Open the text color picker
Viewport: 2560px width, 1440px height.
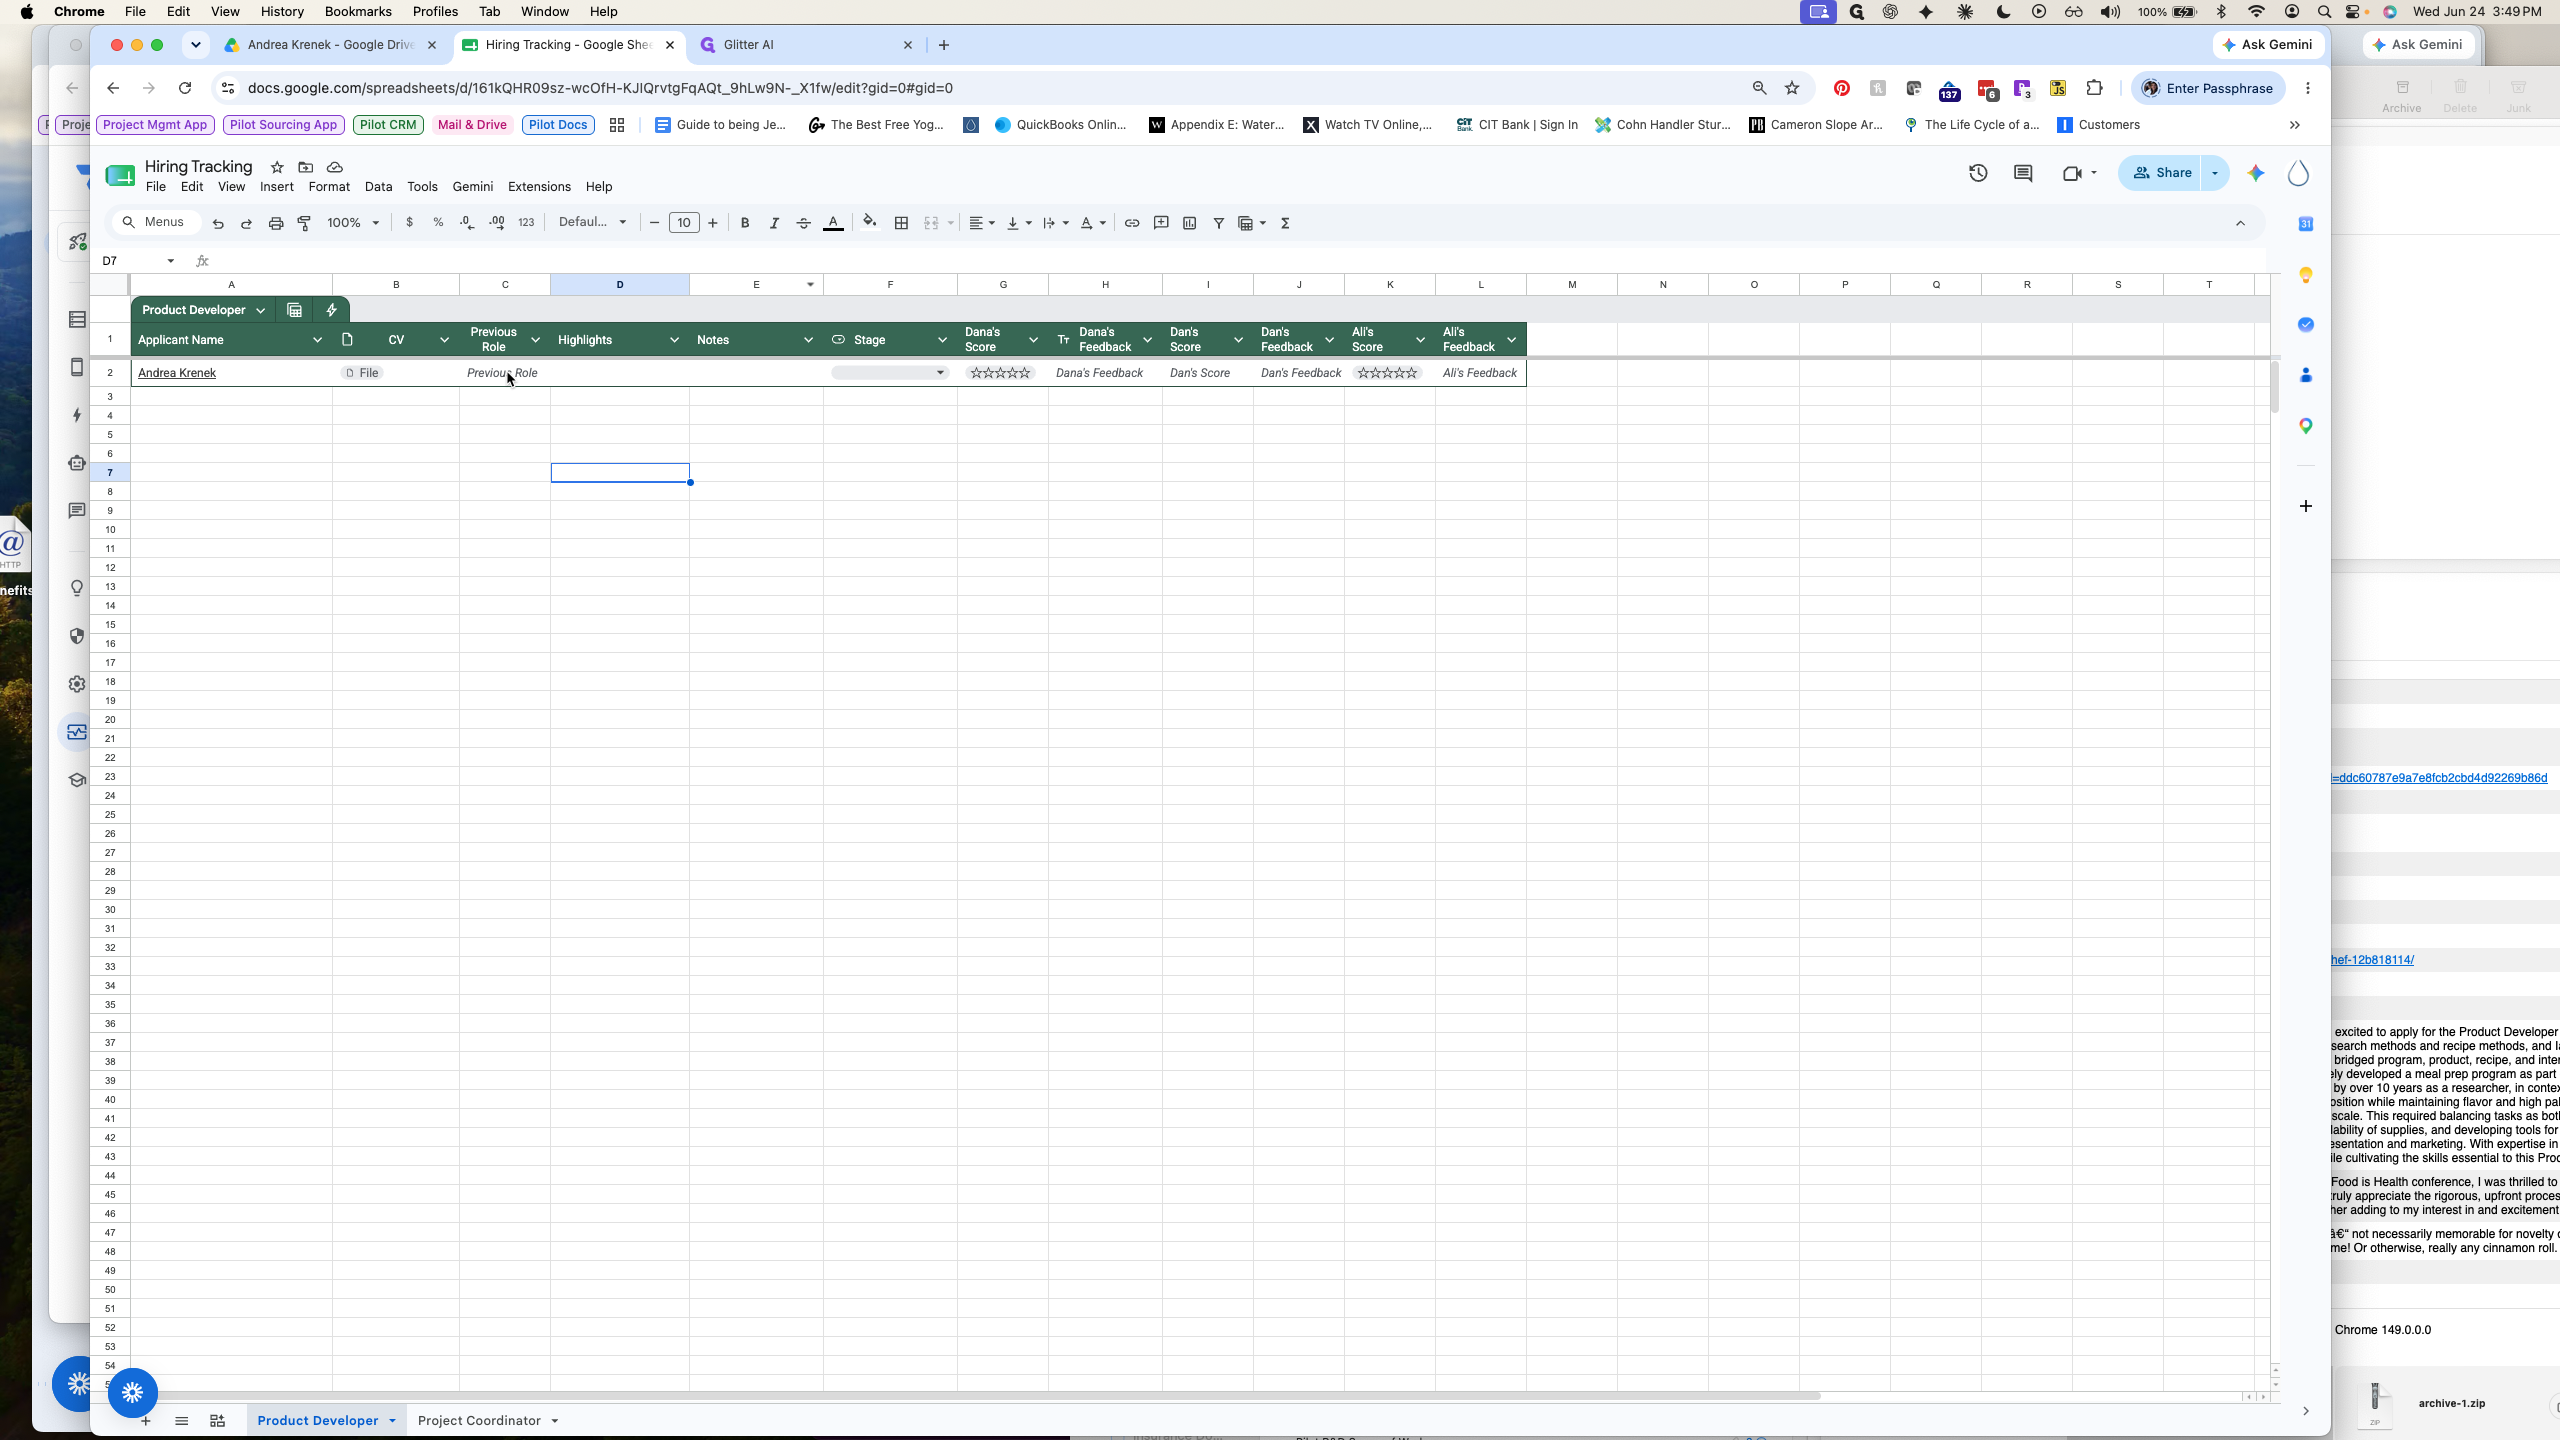tap(833, 223)
